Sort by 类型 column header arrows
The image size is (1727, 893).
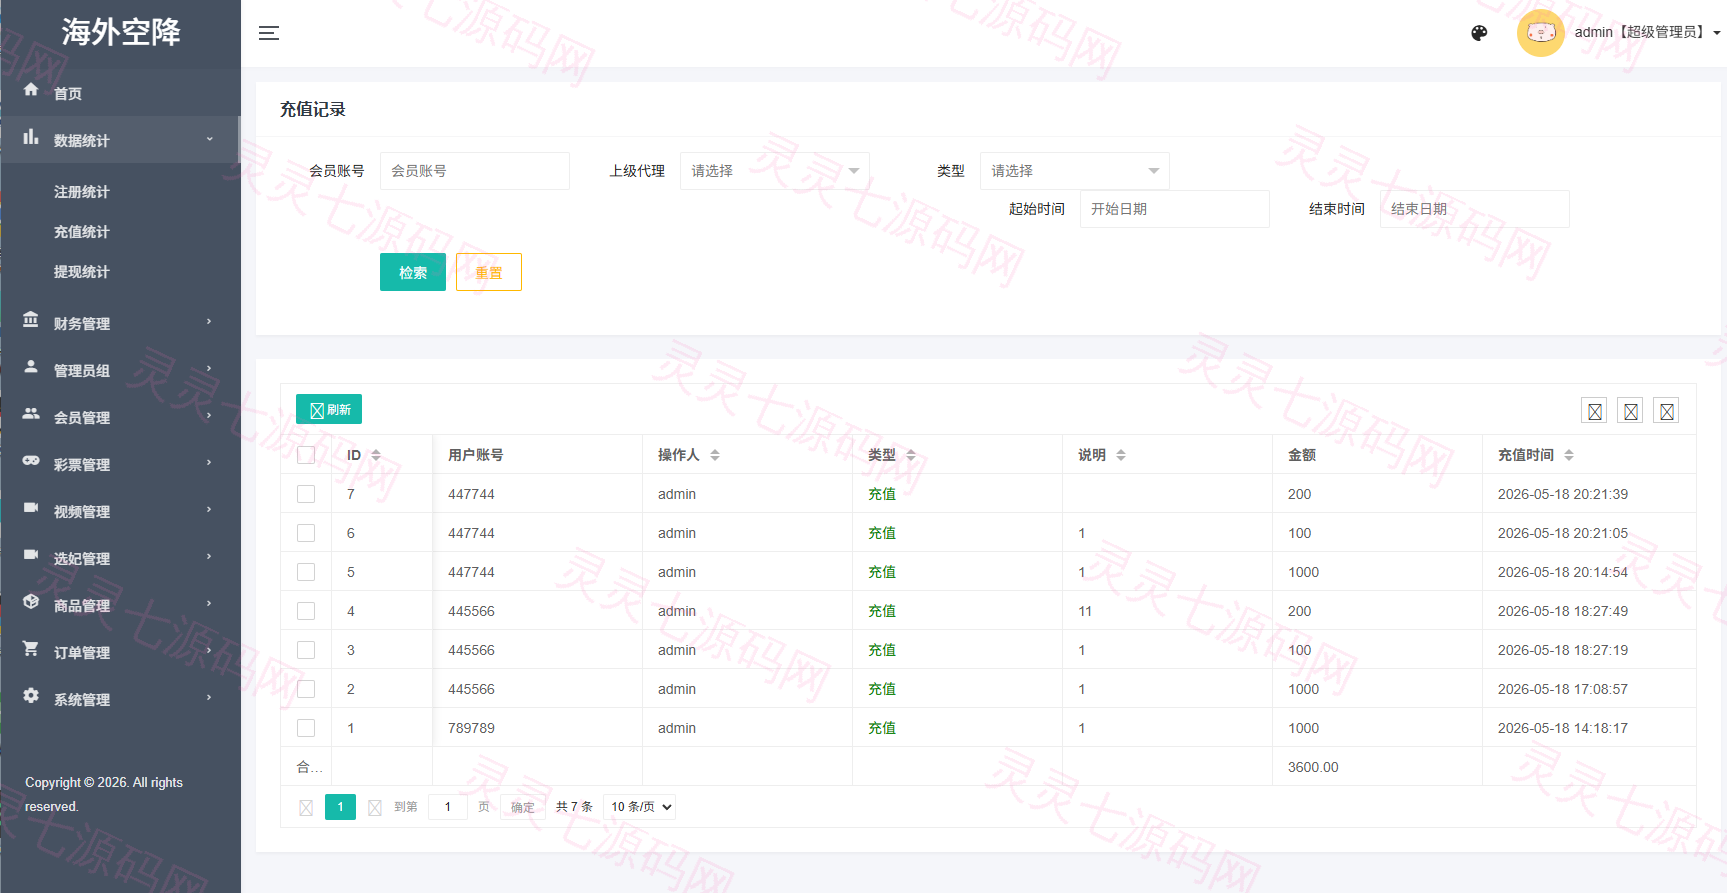[x=911, y=455]
